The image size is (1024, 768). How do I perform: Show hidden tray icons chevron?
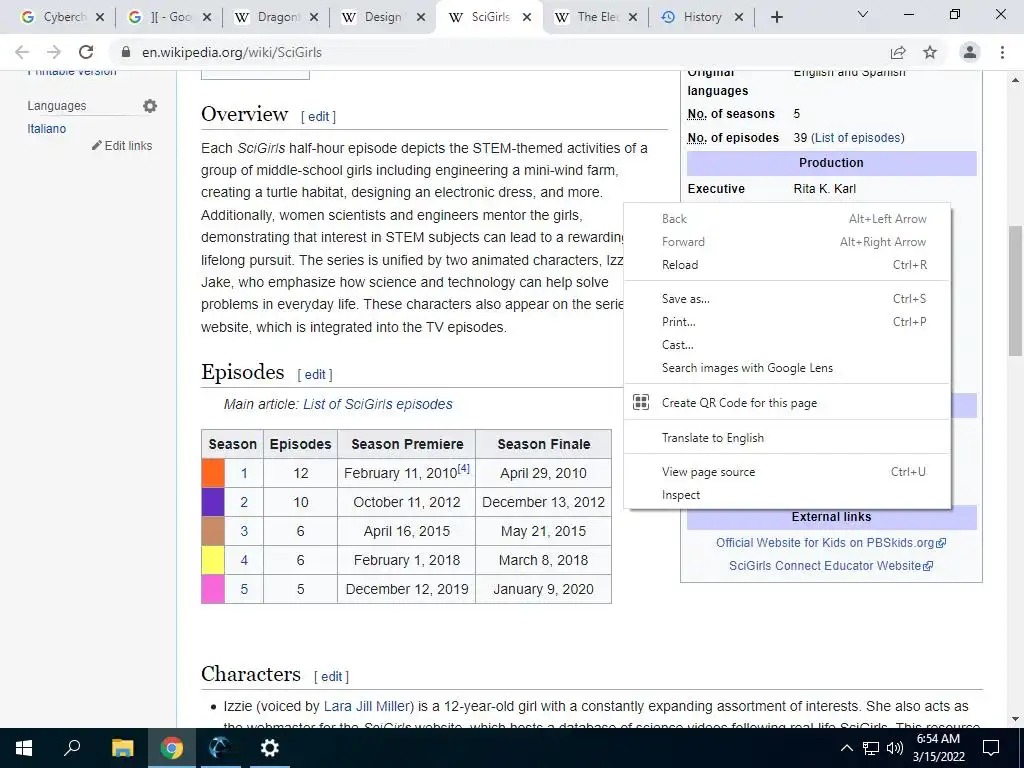tap(846, 748)
